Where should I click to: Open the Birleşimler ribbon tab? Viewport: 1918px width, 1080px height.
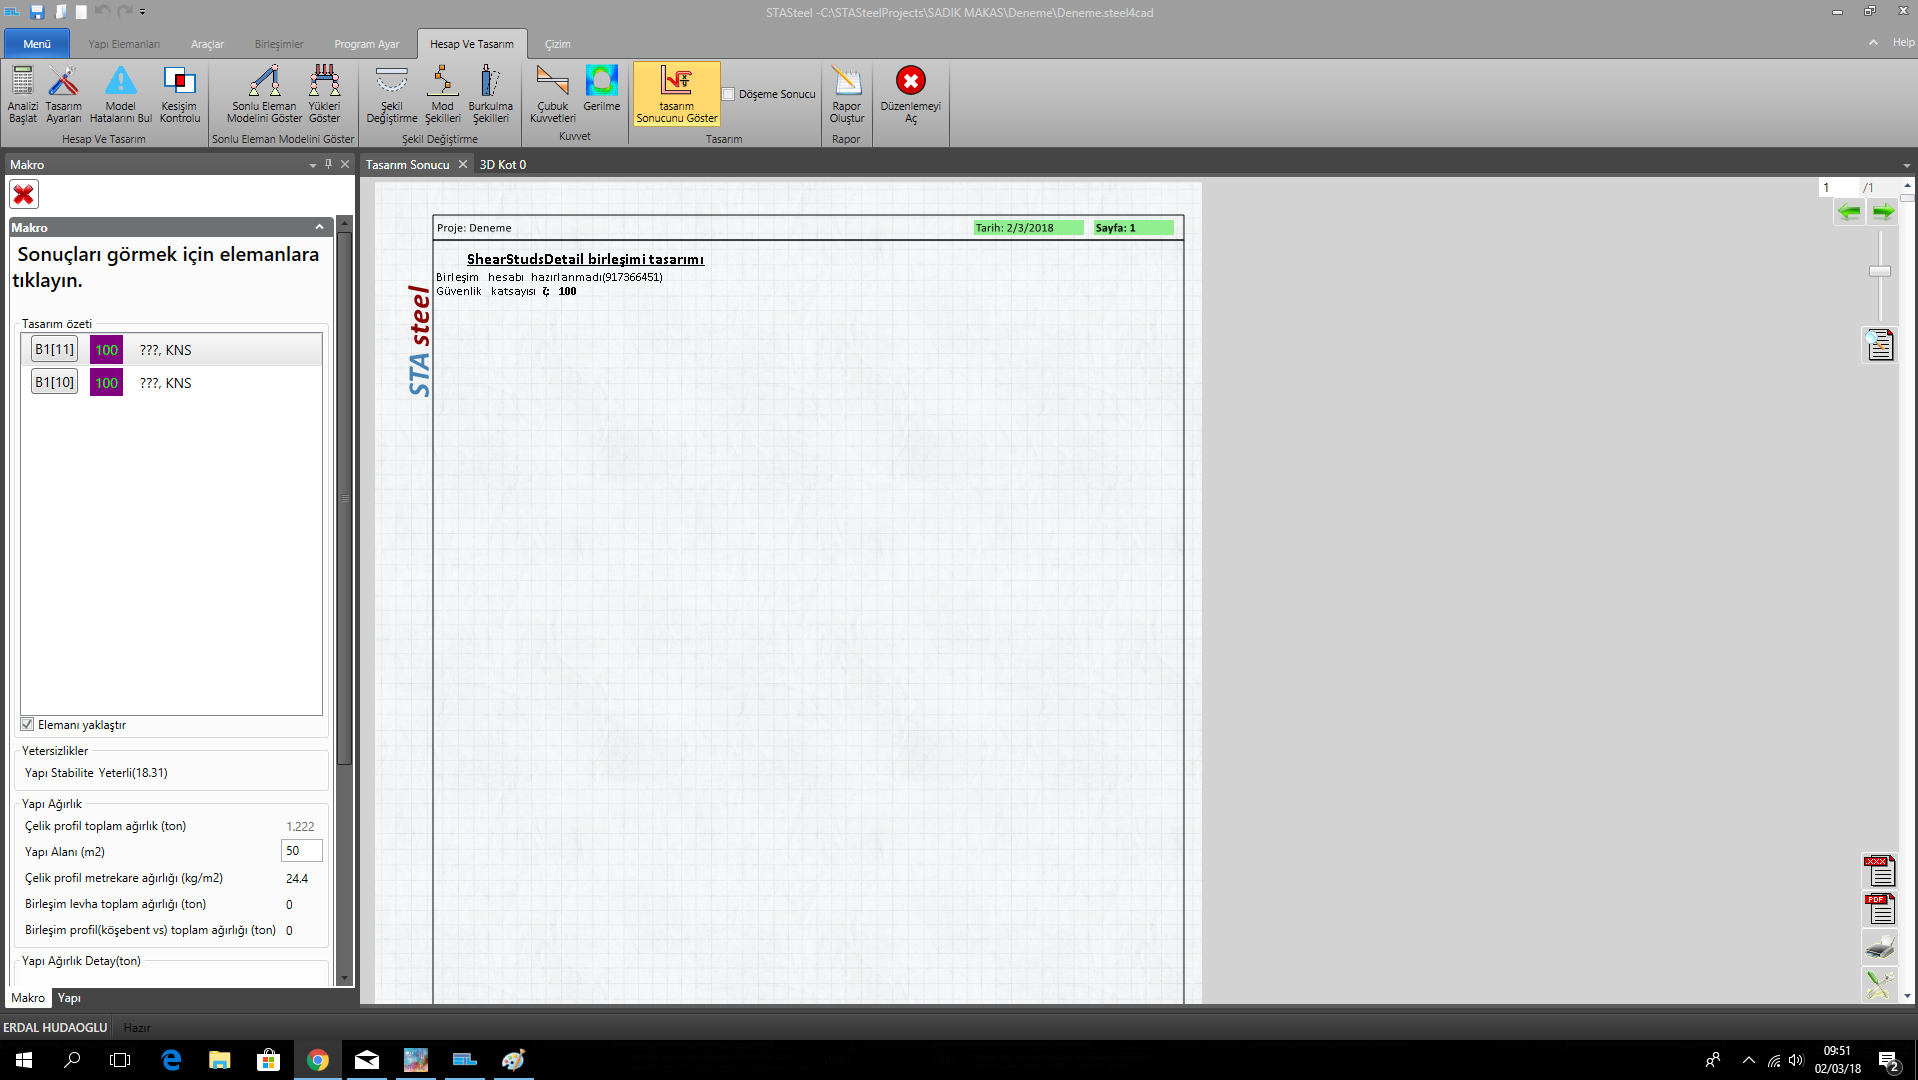coord(278,44)
